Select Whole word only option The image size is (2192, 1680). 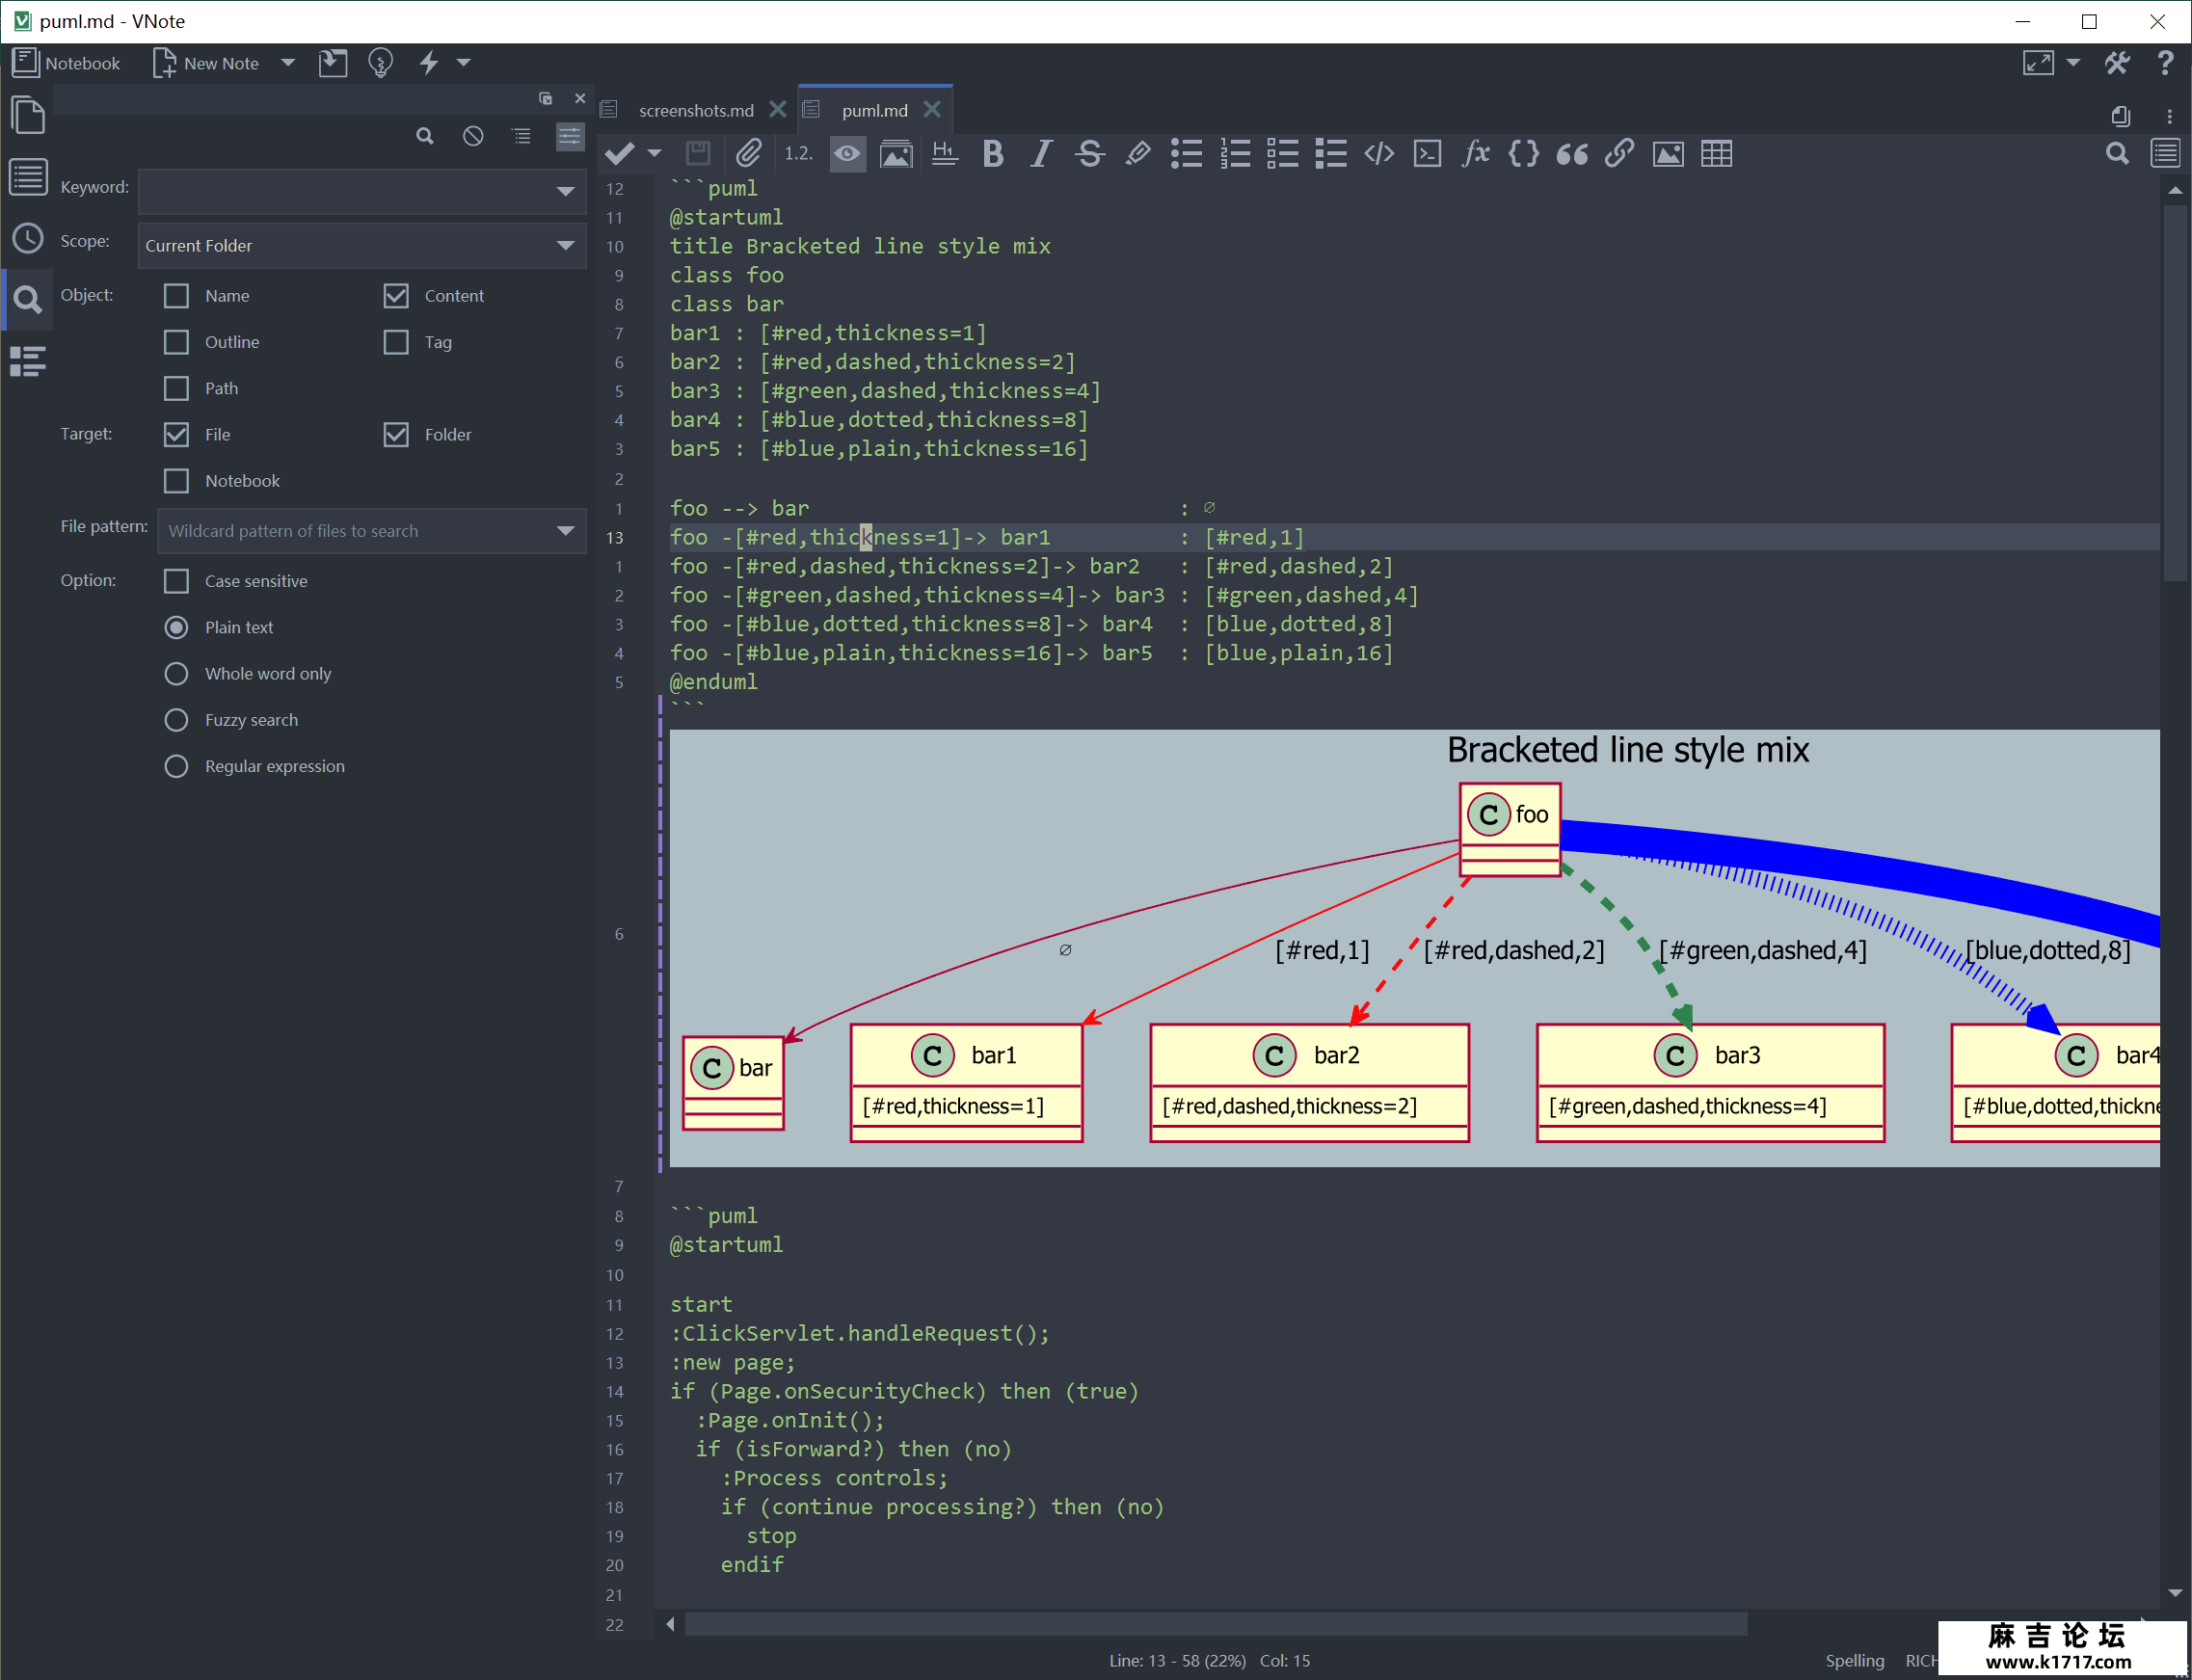point(176,673)
